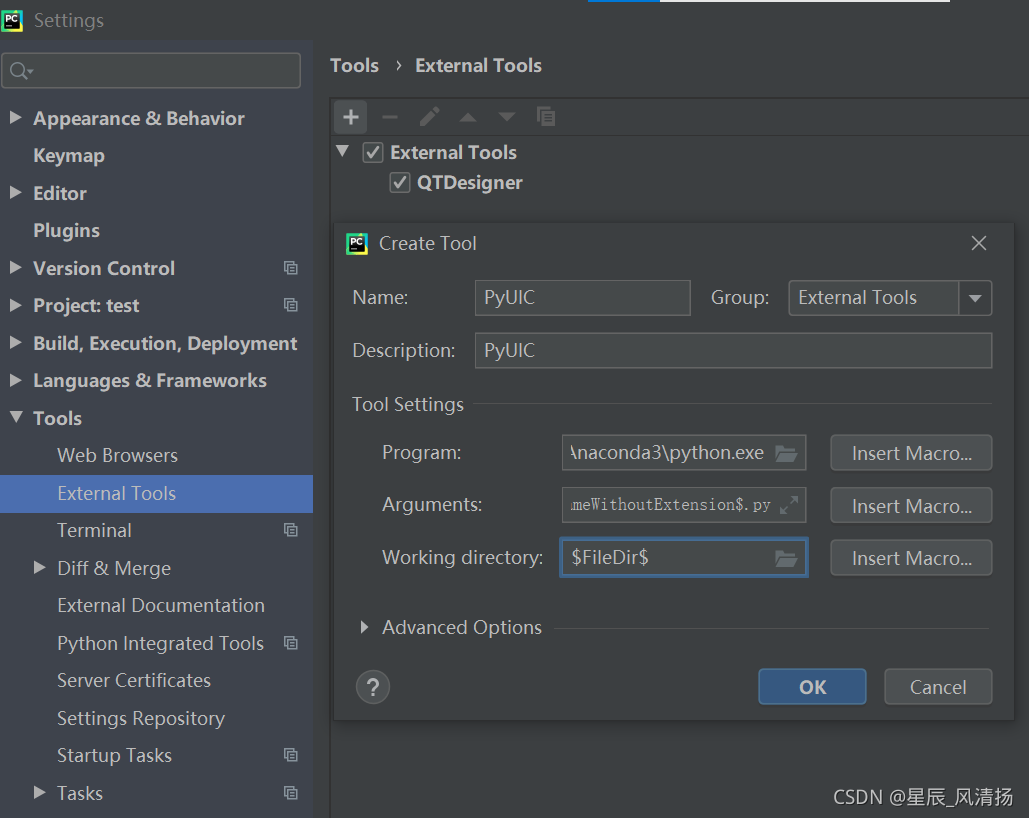
Task: Click project-level icon beside Terminal
Action: 291,530
